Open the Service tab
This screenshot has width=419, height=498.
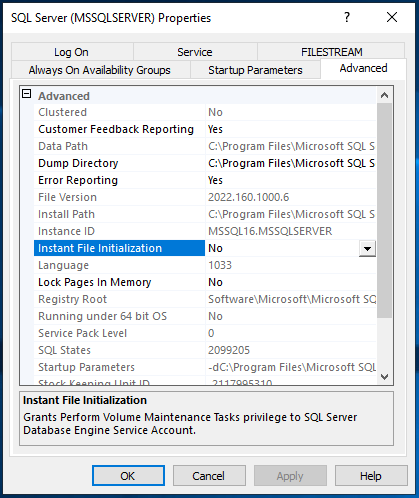[195, 52]
